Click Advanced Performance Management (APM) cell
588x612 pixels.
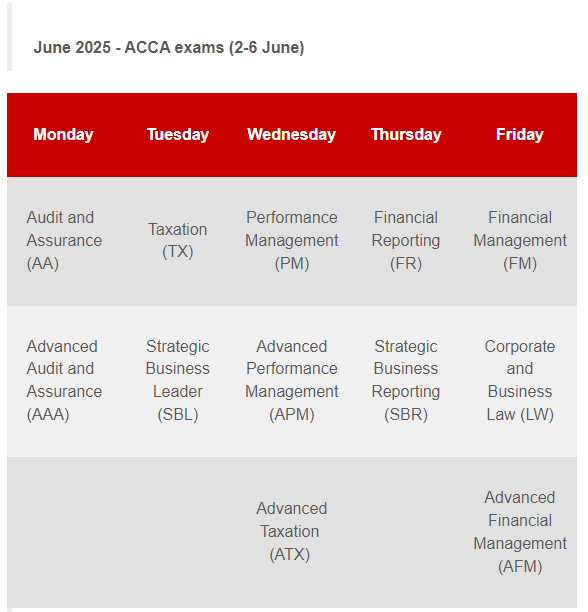click(291, 381)
